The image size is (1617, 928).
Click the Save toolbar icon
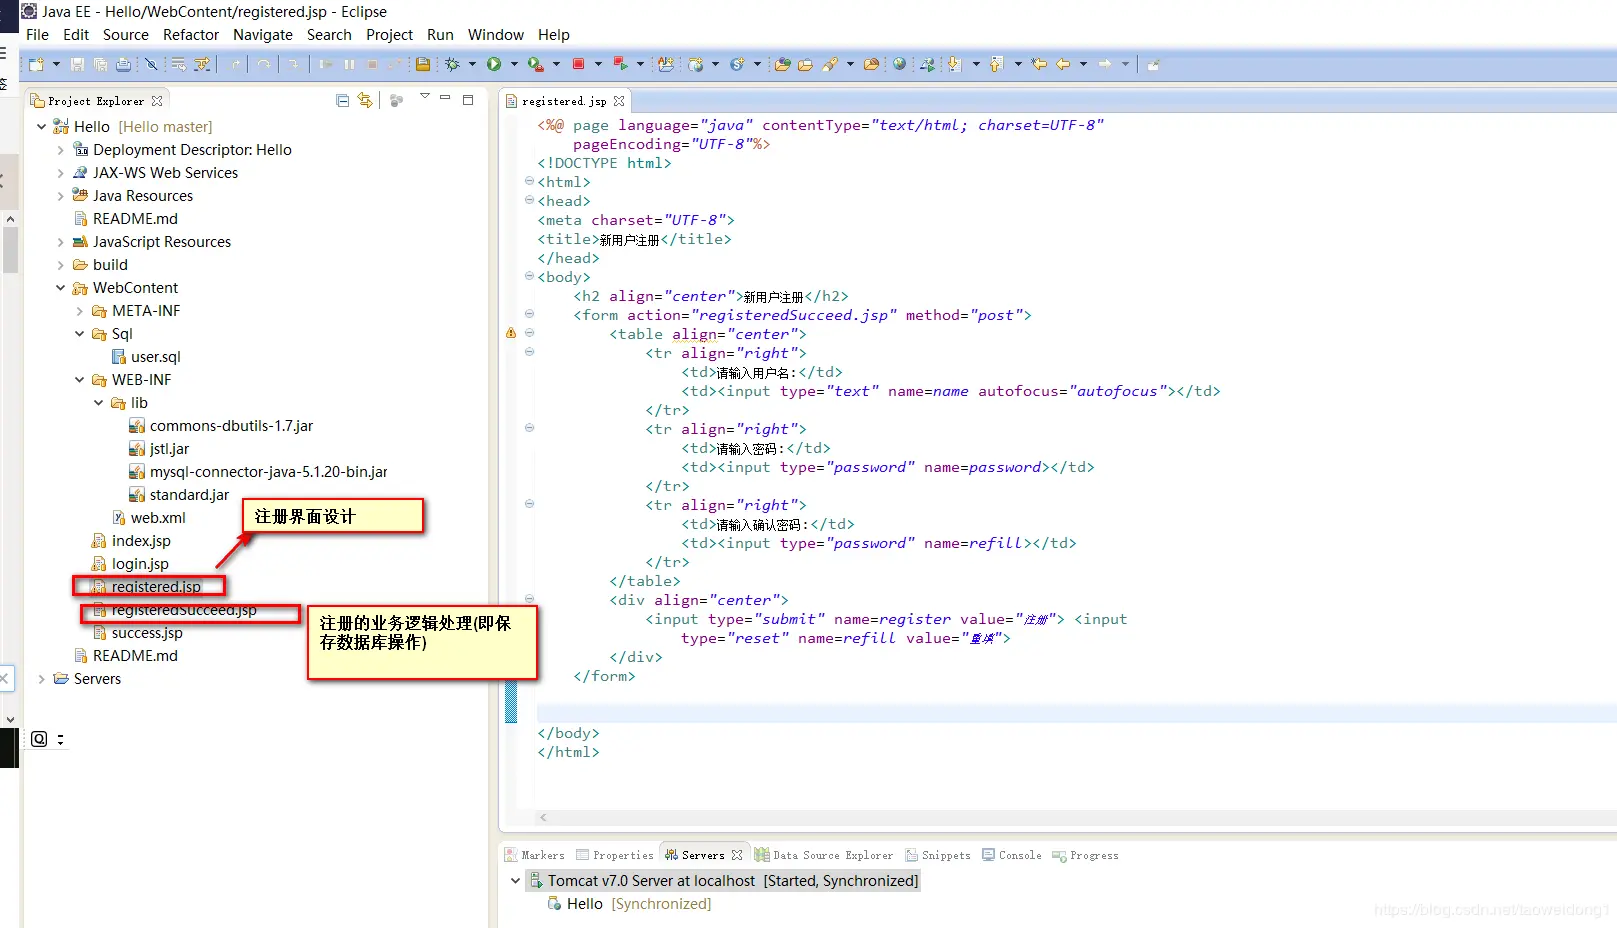(x=77, y=64)
